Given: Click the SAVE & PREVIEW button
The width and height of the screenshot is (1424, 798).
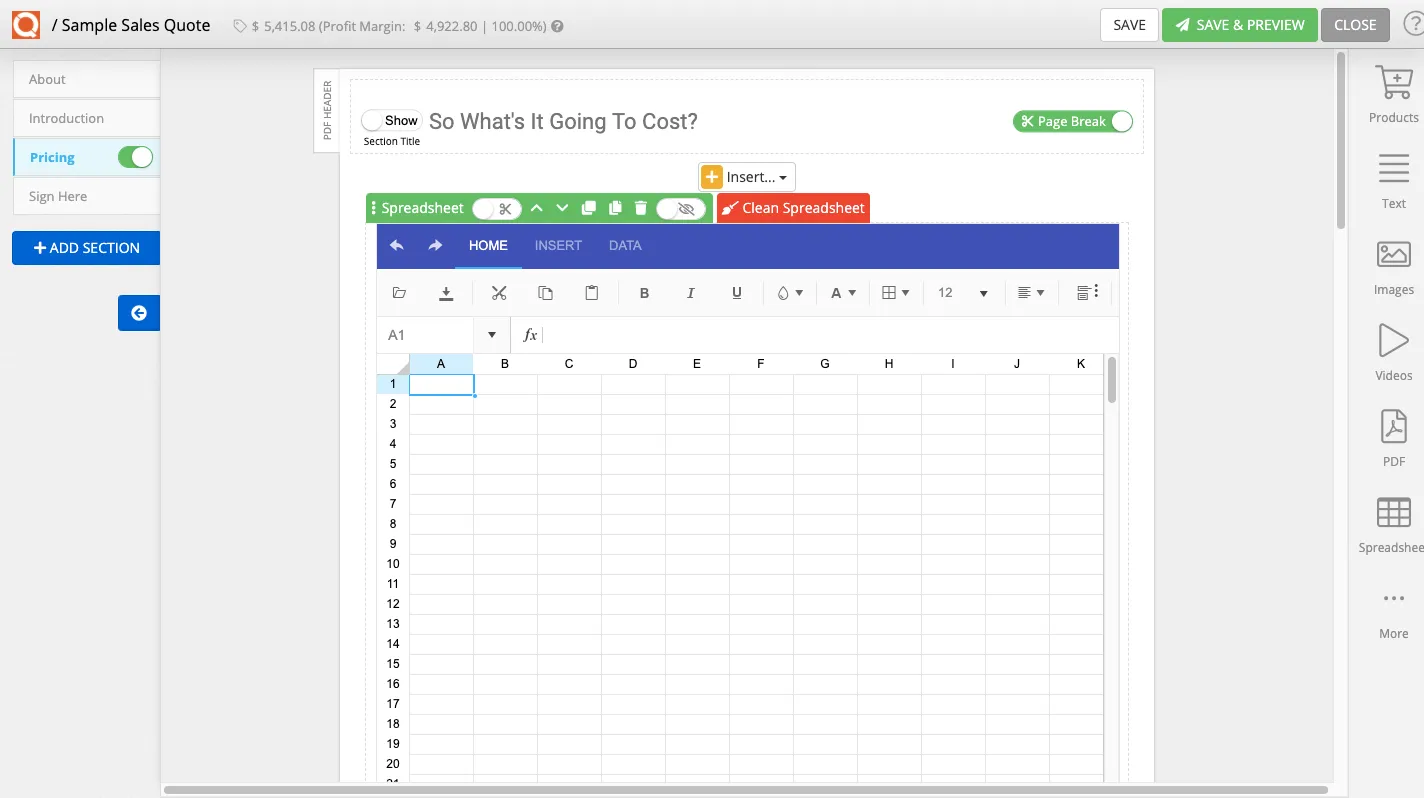Looking at the screenshot, I should click(x=1239, y=24).
